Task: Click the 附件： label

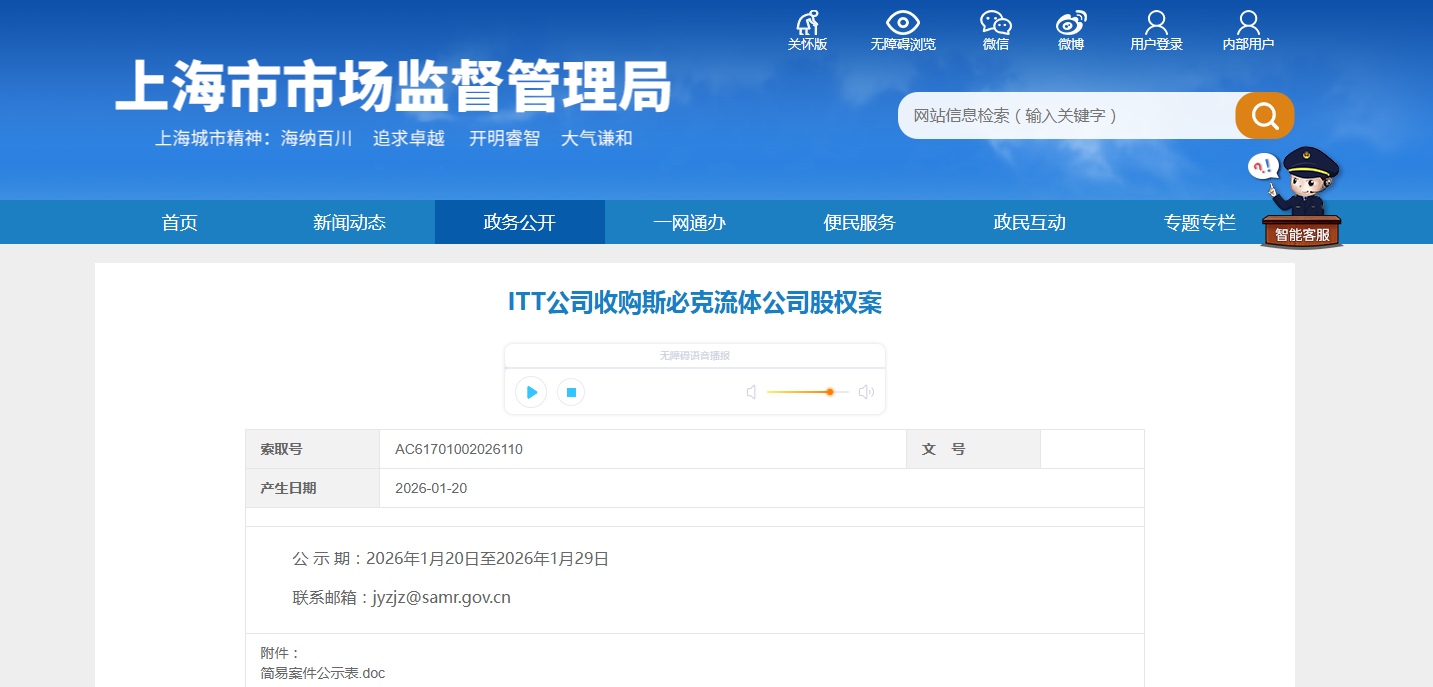Action: click(281, 653)
